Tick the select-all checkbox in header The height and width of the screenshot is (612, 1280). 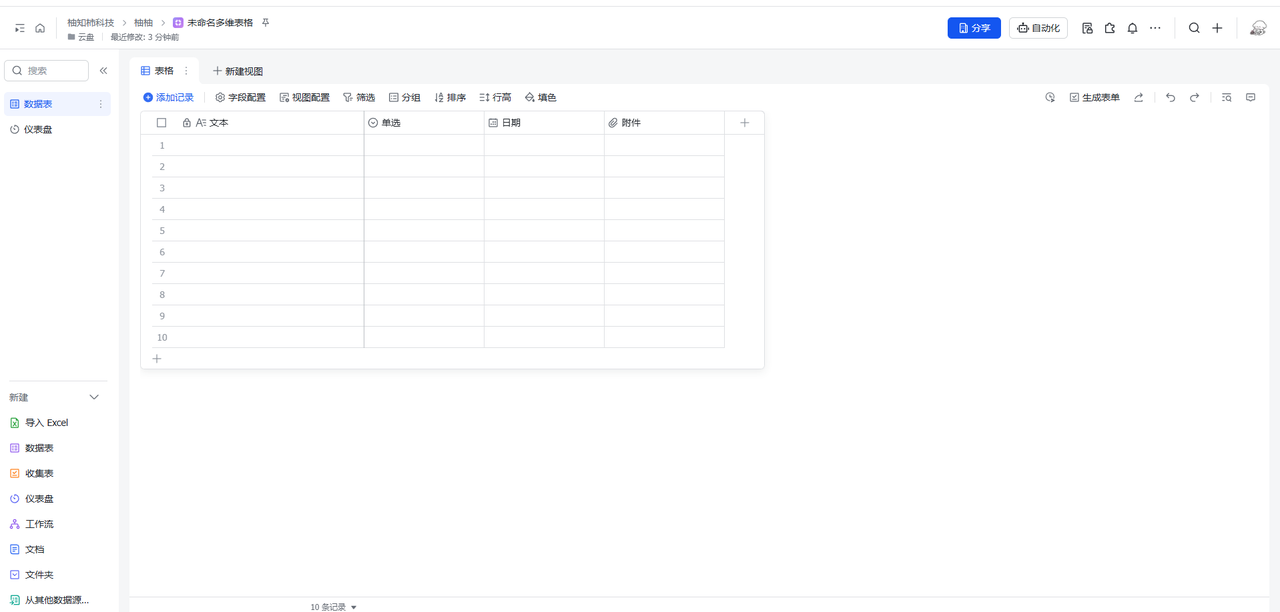[x=161, y=123]
